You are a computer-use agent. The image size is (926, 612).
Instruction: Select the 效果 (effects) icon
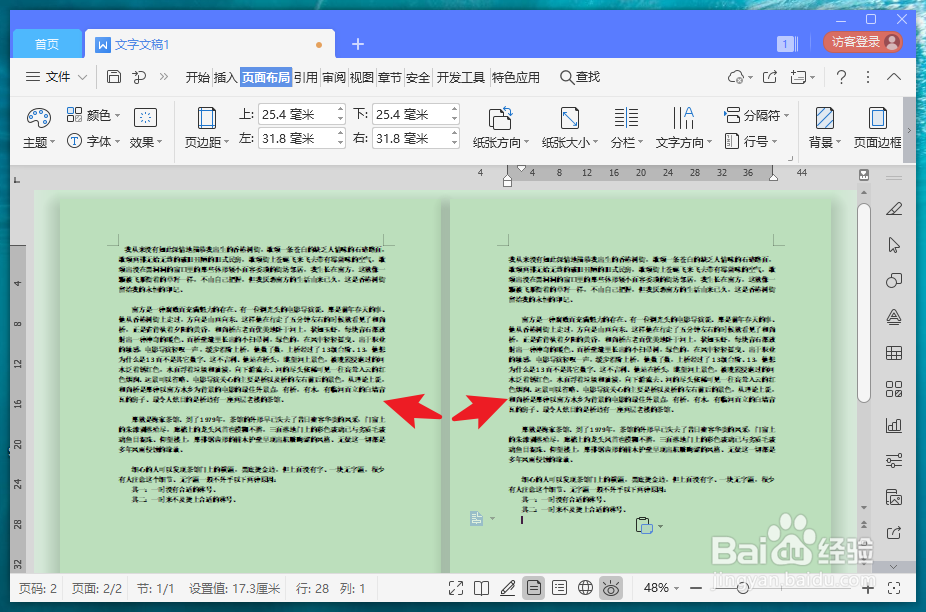[145, 118]
